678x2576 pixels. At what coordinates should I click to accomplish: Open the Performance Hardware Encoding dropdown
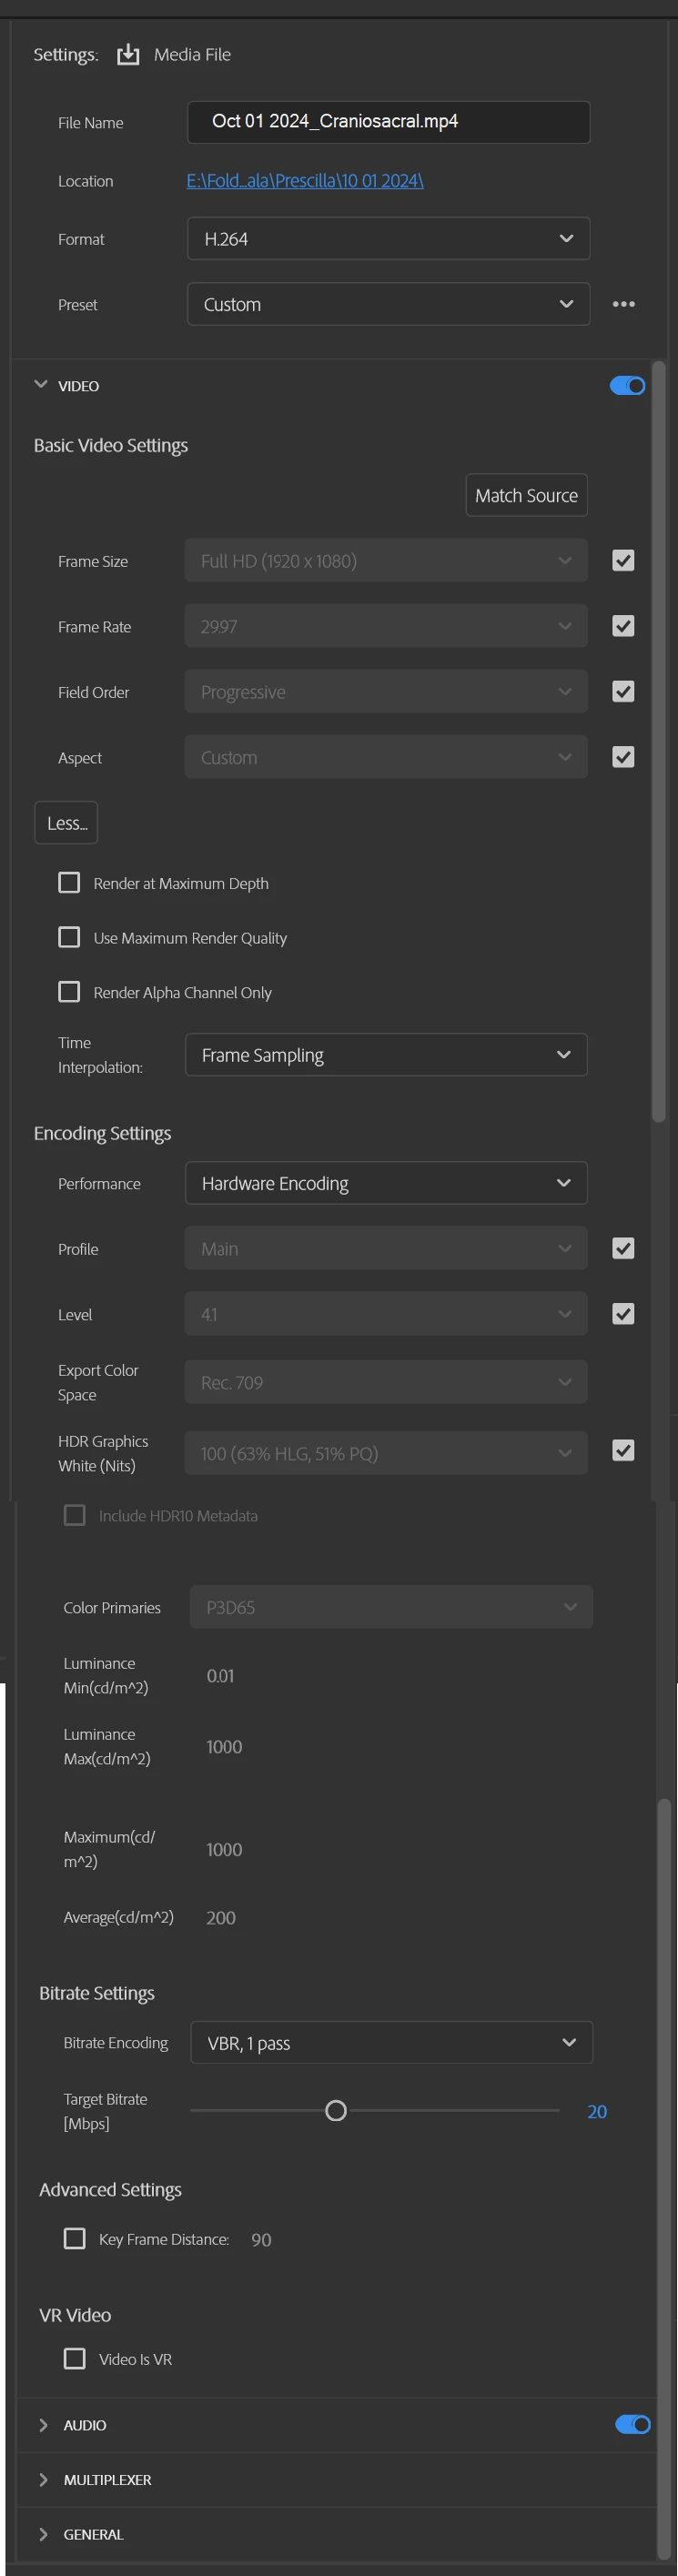[x=386, y=1183]
